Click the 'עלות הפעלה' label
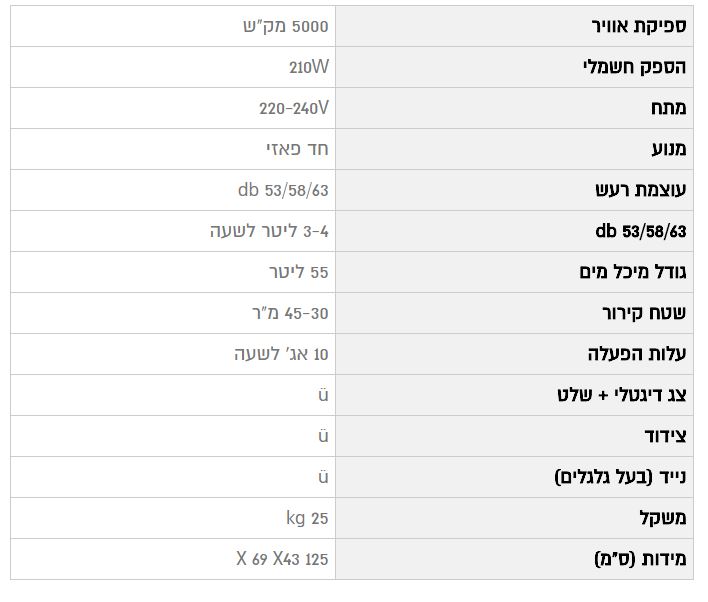 (x=637, y=354)
